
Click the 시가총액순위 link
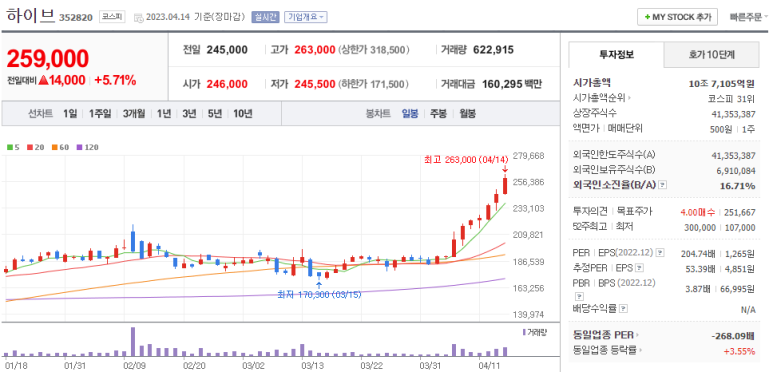[x=599, y=99]
